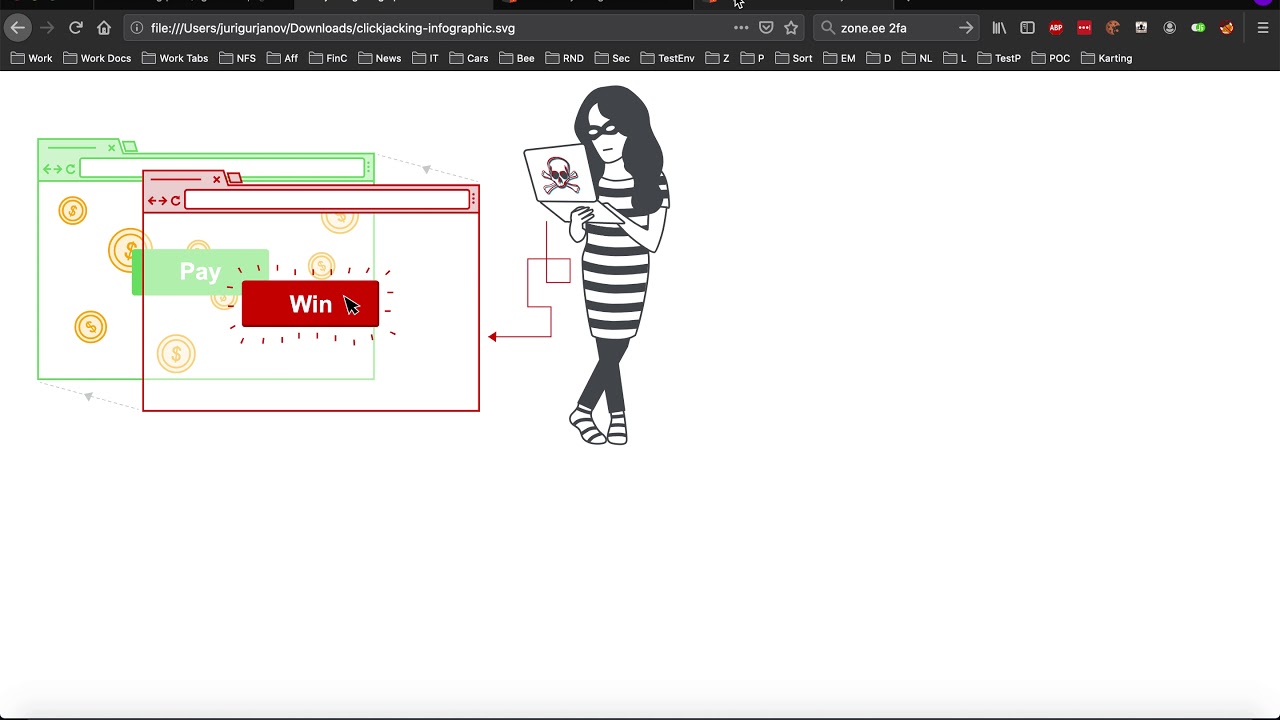Image resolution: width=1280 pixels, height=720 pixels.
Task: Open the RND bookmarks folder
Action: [564, 58]
